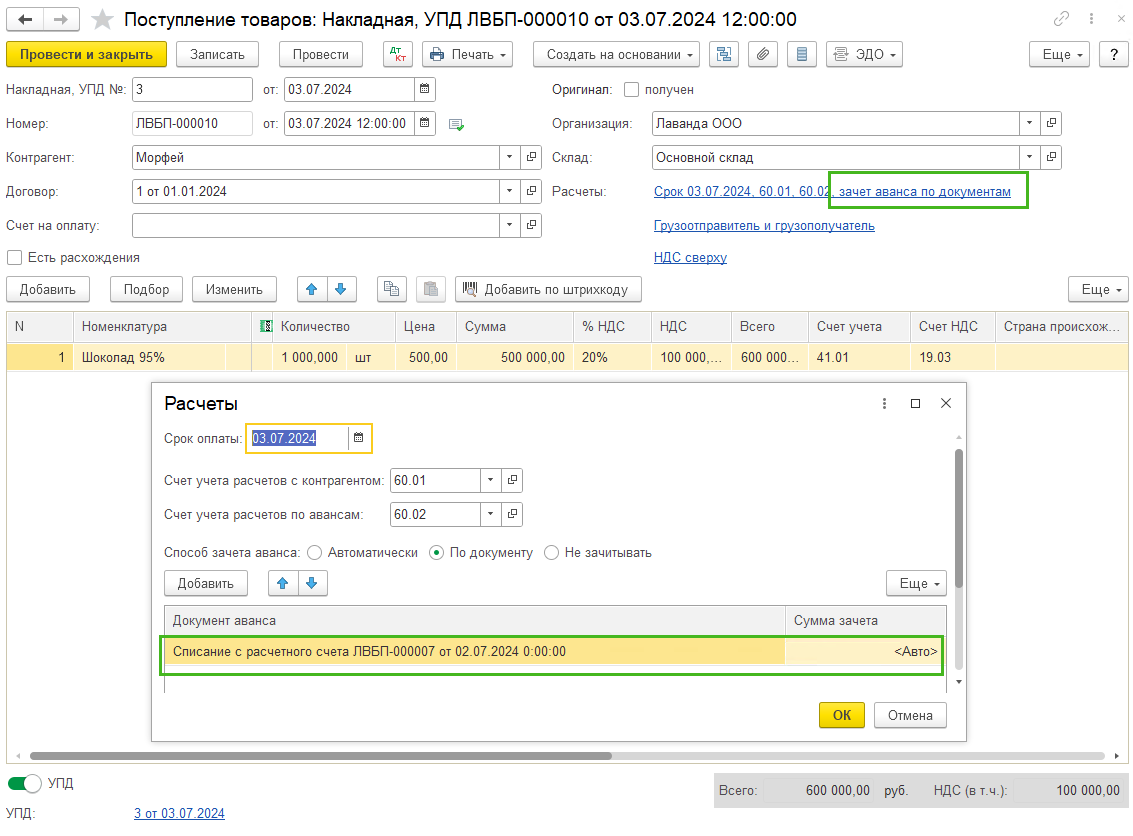Expand Склад dropdown list

point(1030,157)
